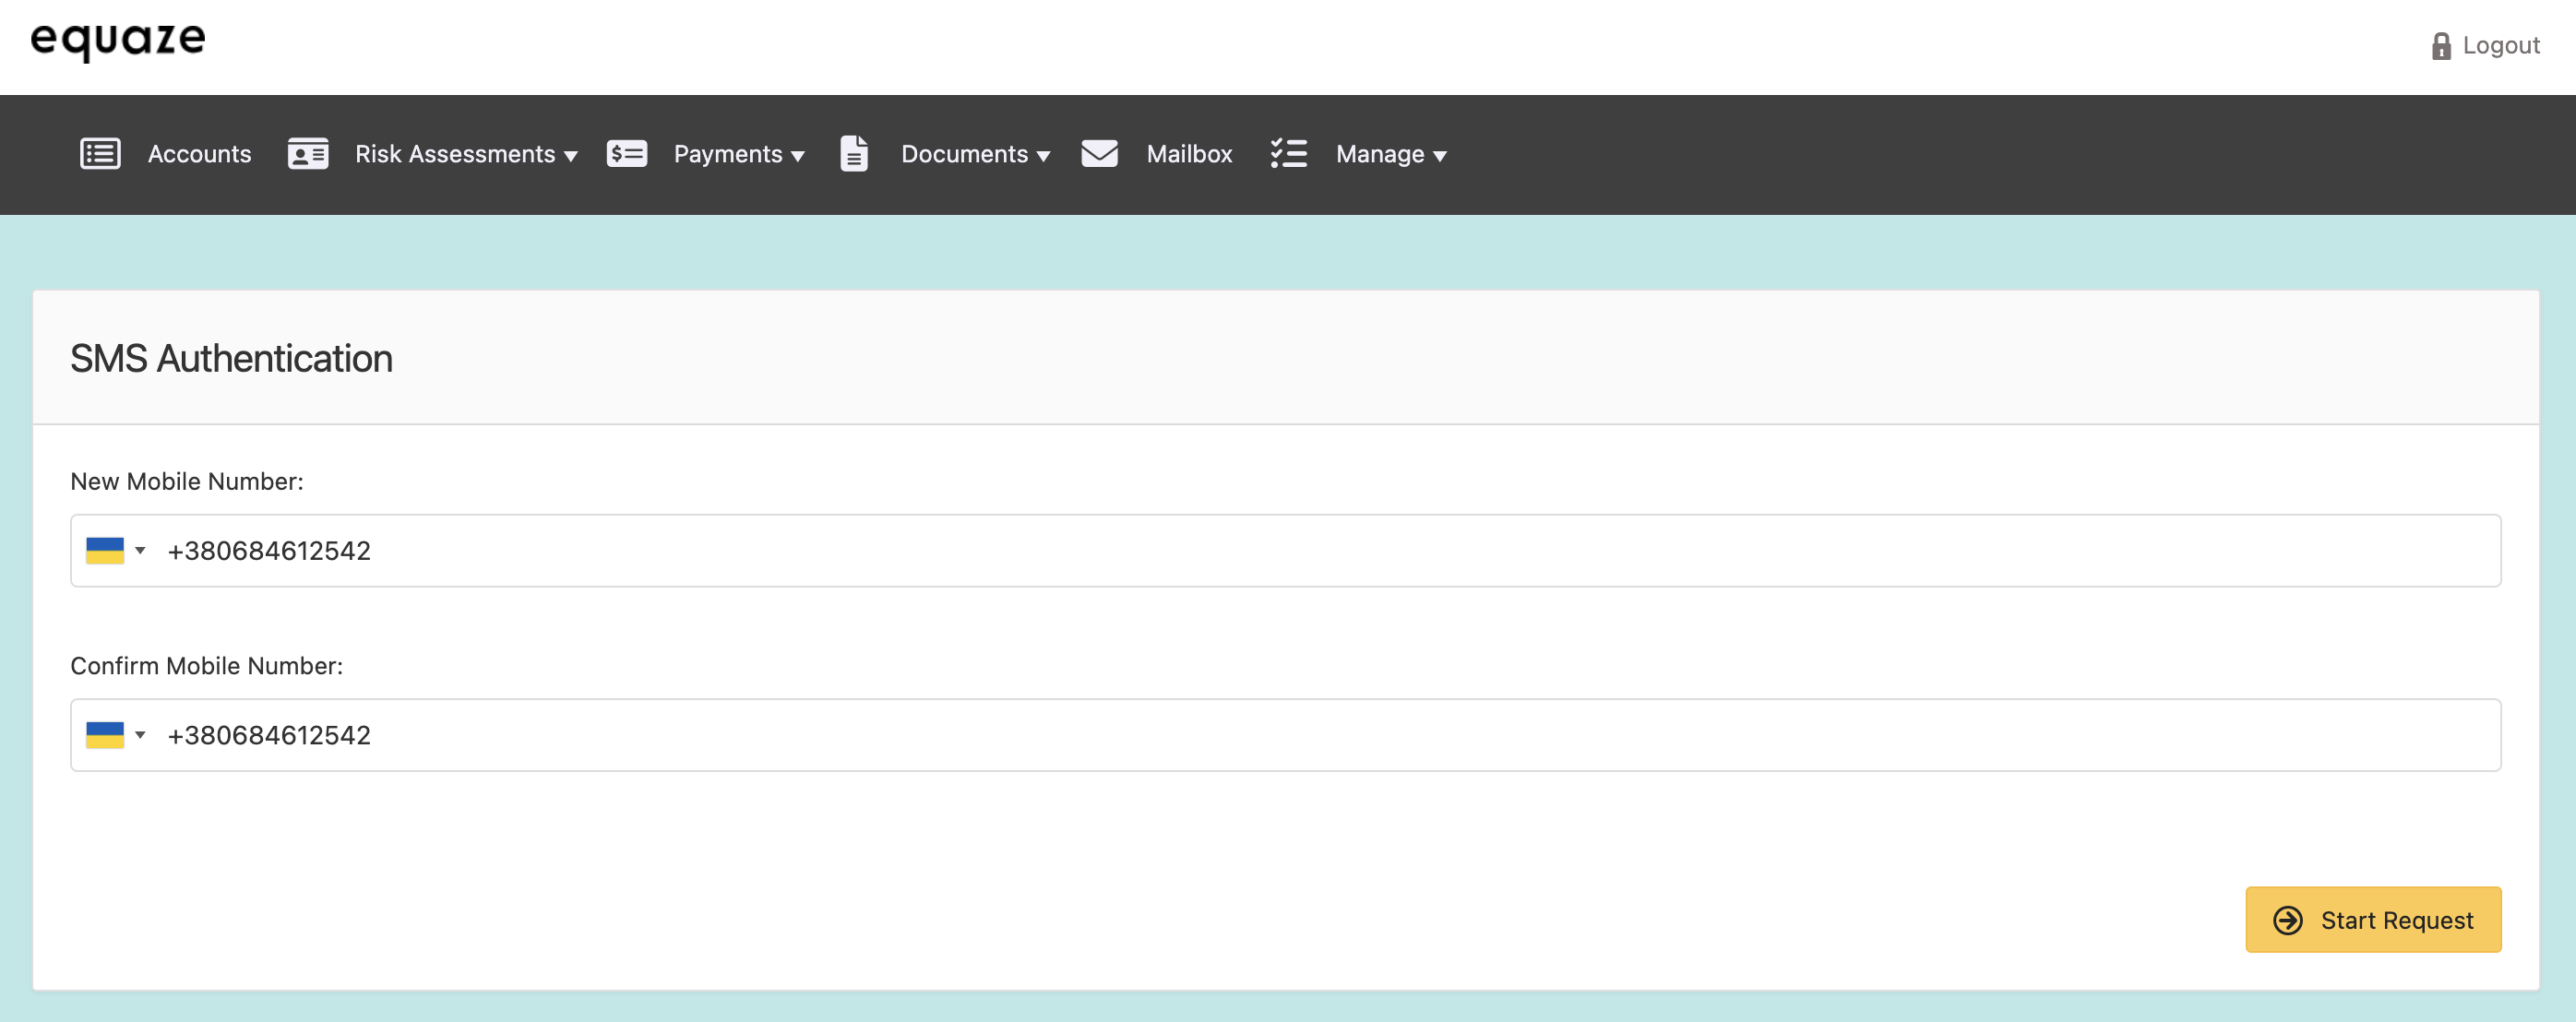Click the padlock icon beside Logout
Viewport: 2576px width, 1022px height.
pos(2441,46)
